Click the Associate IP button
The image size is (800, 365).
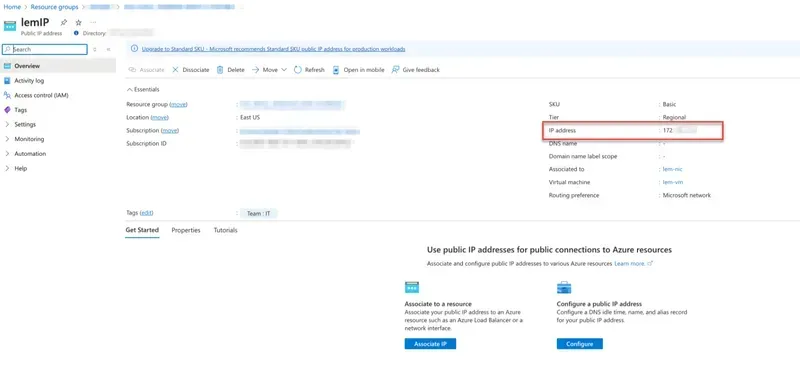(430, 344)
